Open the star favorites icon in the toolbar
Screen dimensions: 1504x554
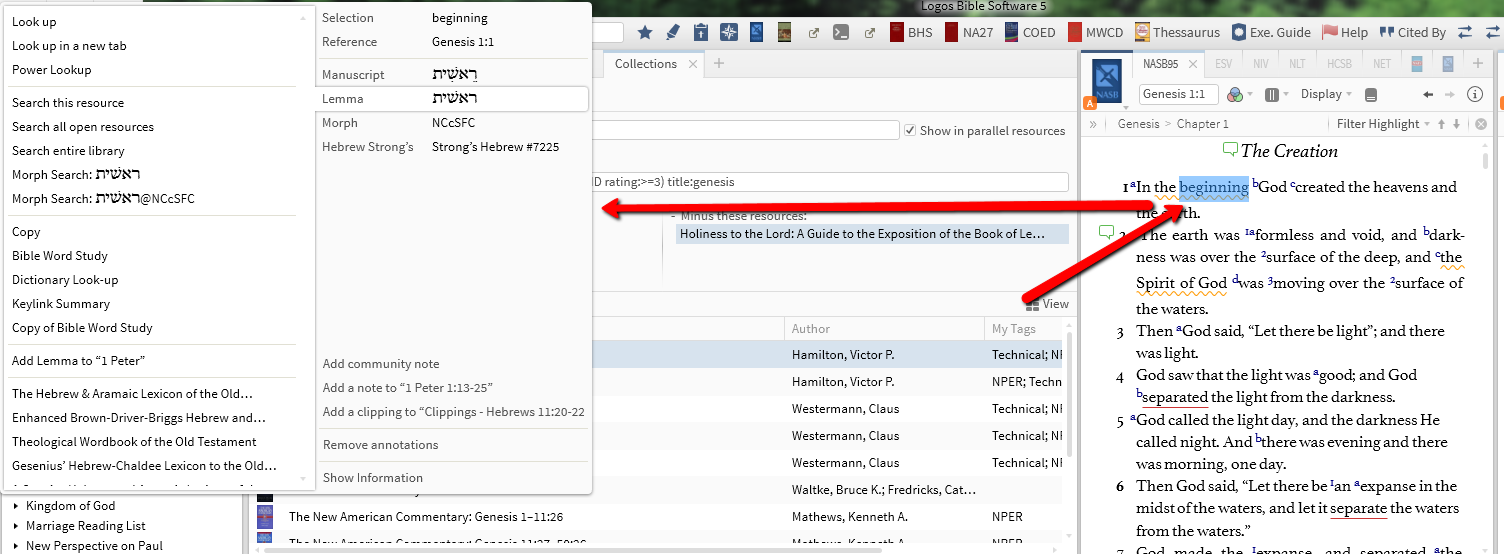(x=645, y=32)
